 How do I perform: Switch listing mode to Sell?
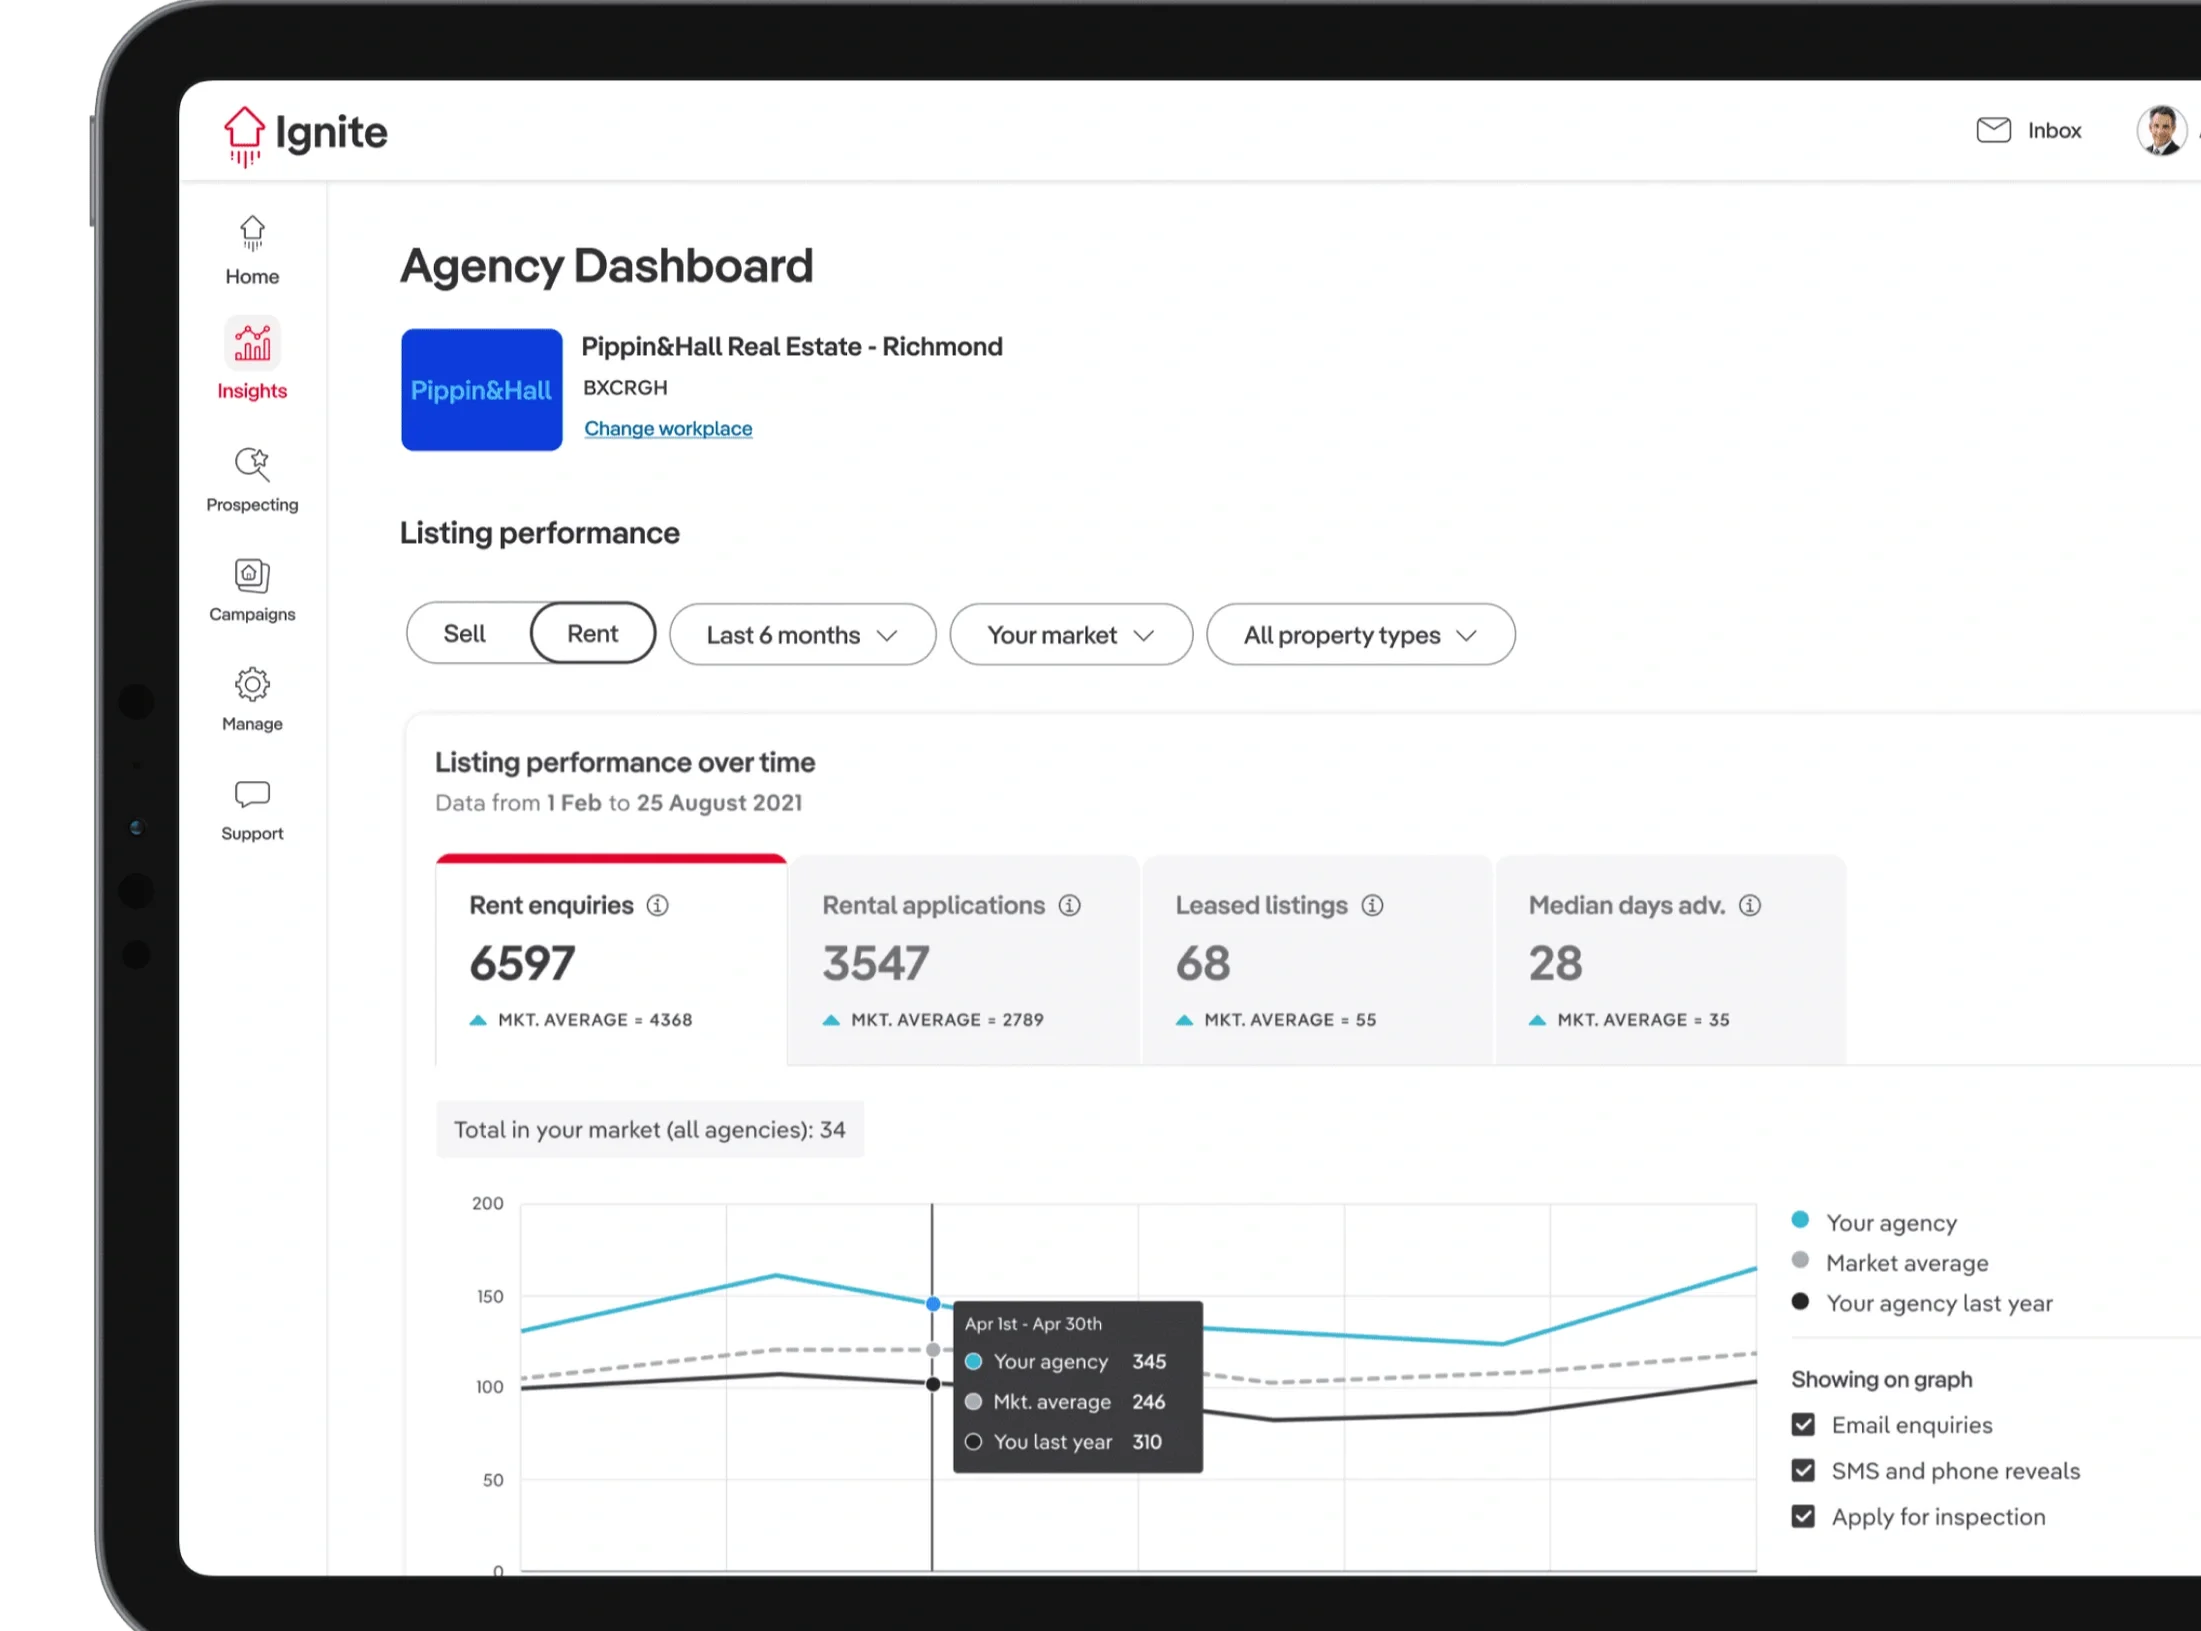465,634
